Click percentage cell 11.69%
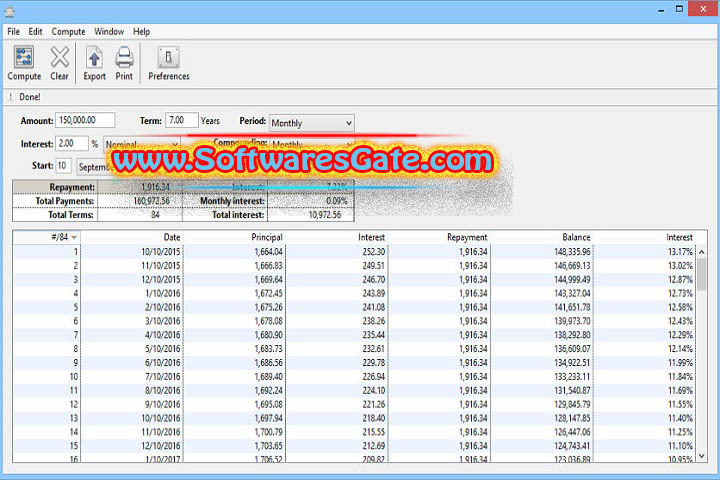Image resolution: width=720 pixels, height=480 pixels. tap(680, 390)
